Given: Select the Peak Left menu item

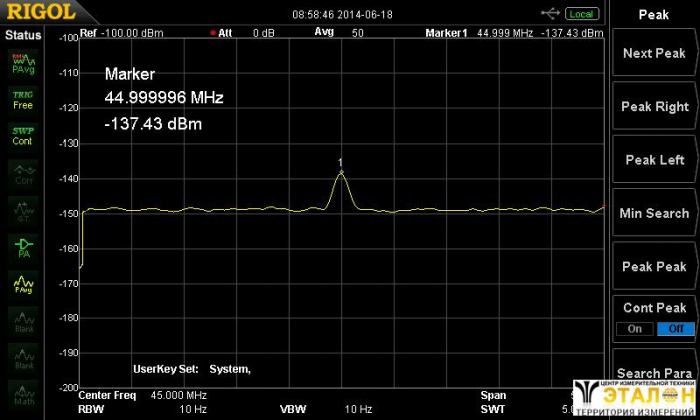Looking at the screenshot, I should [653, 160].
